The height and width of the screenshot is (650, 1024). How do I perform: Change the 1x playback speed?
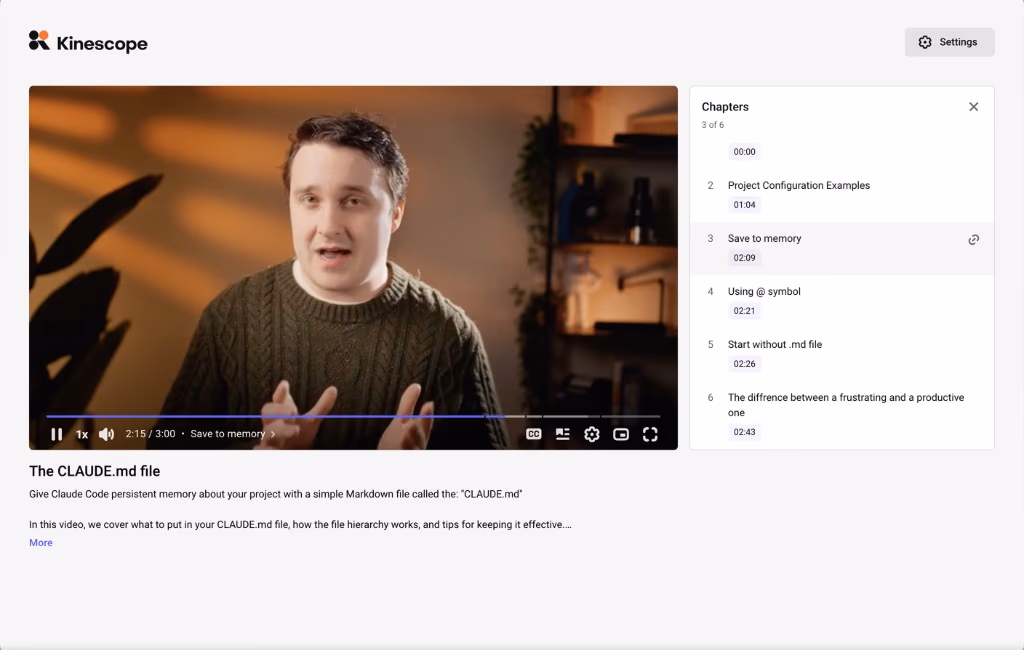pos(82,434)
